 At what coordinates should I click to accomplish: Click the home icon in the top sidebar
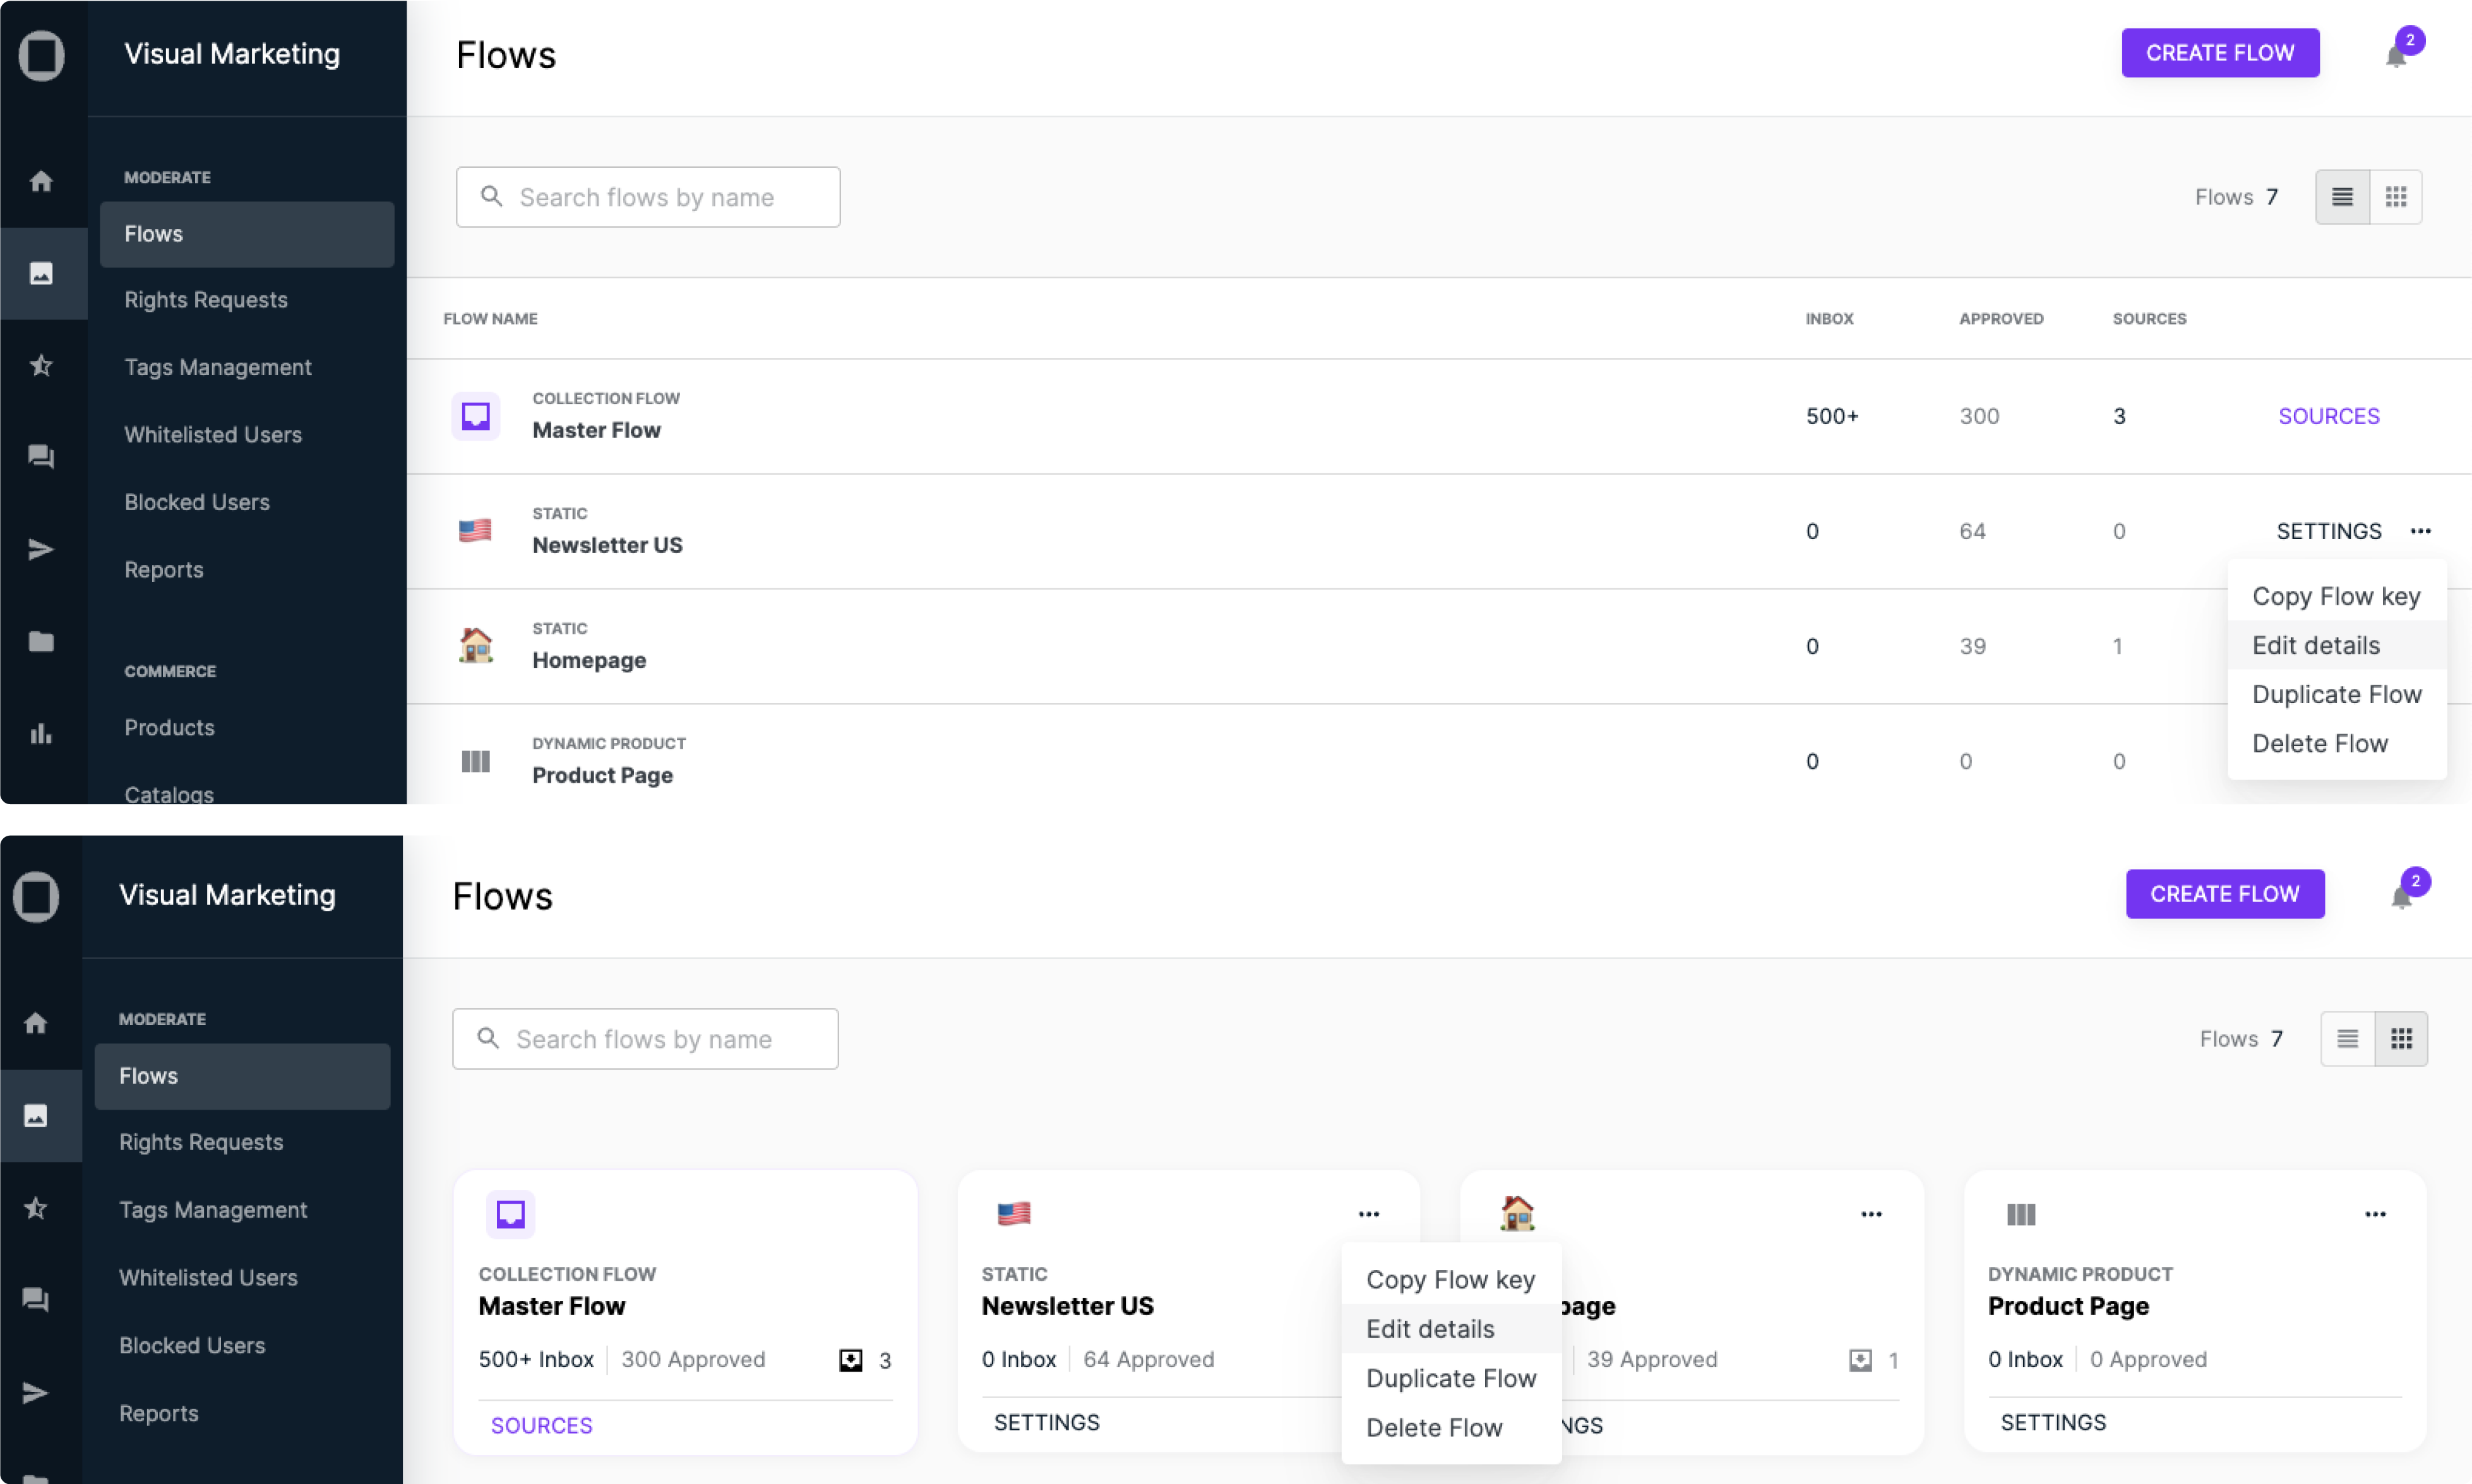(x=41, y=181)
